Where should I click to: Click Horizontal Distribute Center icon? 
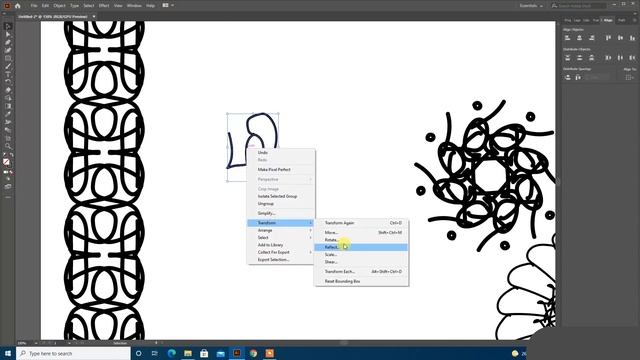[x=620, y=58]
